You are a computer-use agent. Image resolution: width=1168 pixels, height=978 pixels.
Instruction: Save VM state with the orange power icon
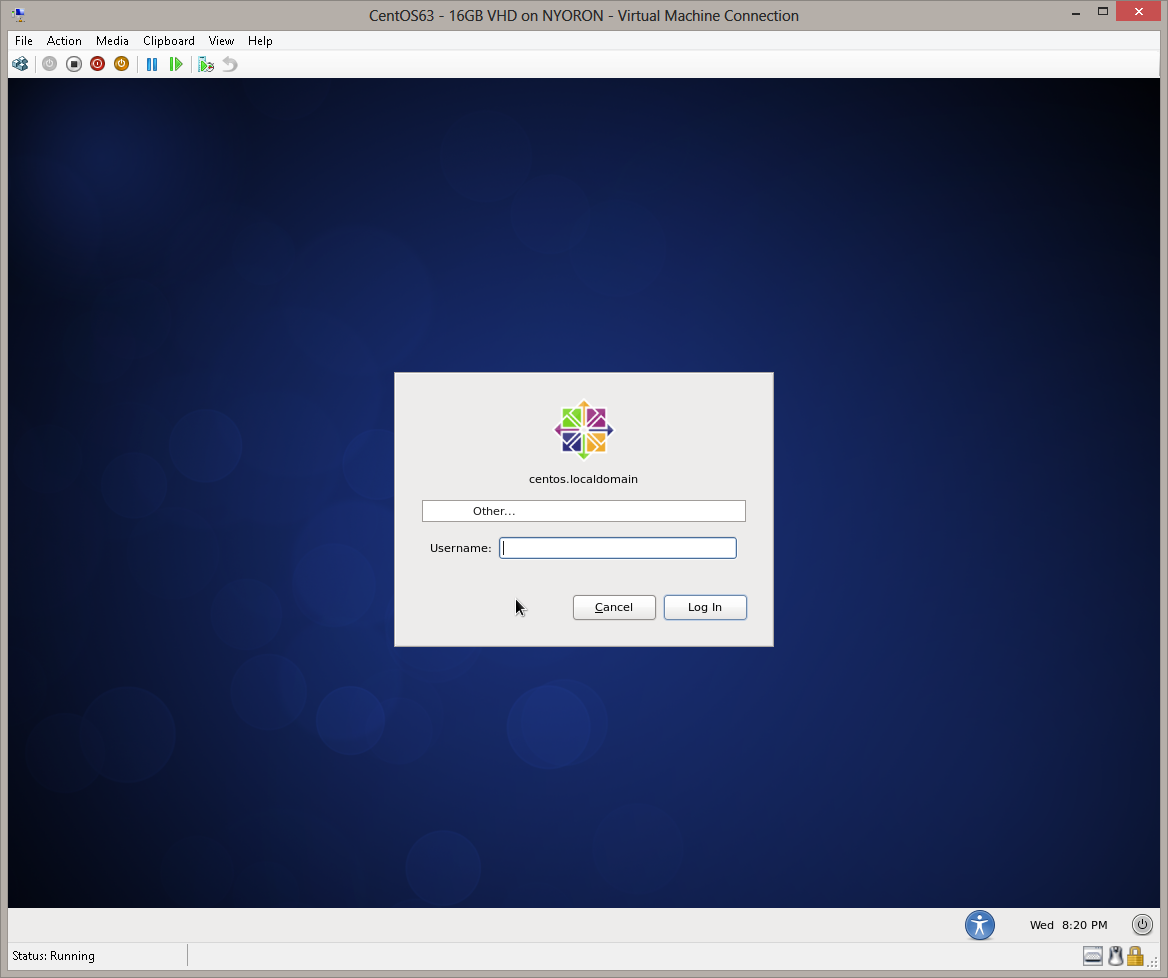click(x=121, y=64)
